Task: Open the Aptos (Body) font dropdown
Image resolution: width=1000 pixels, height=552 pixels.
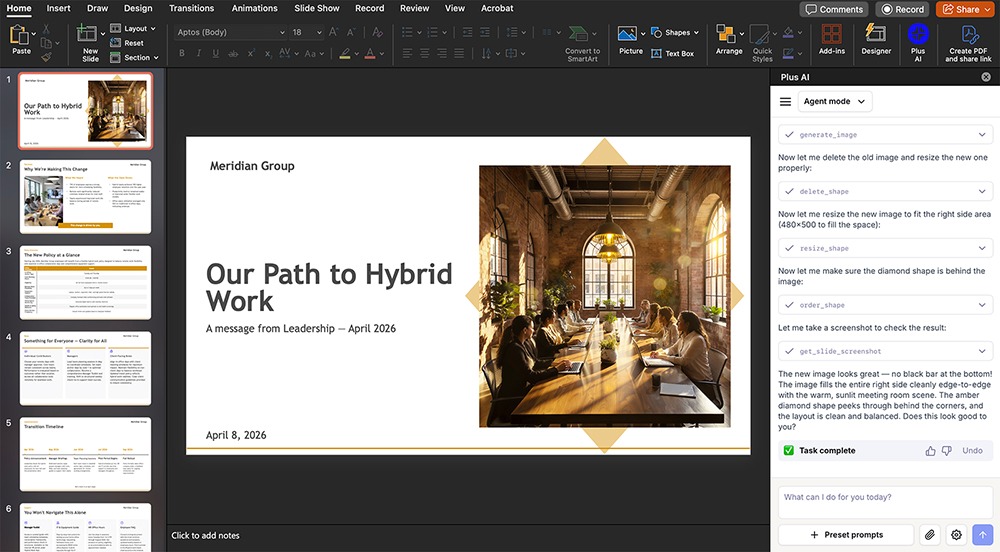Action: tap(230, 32)
